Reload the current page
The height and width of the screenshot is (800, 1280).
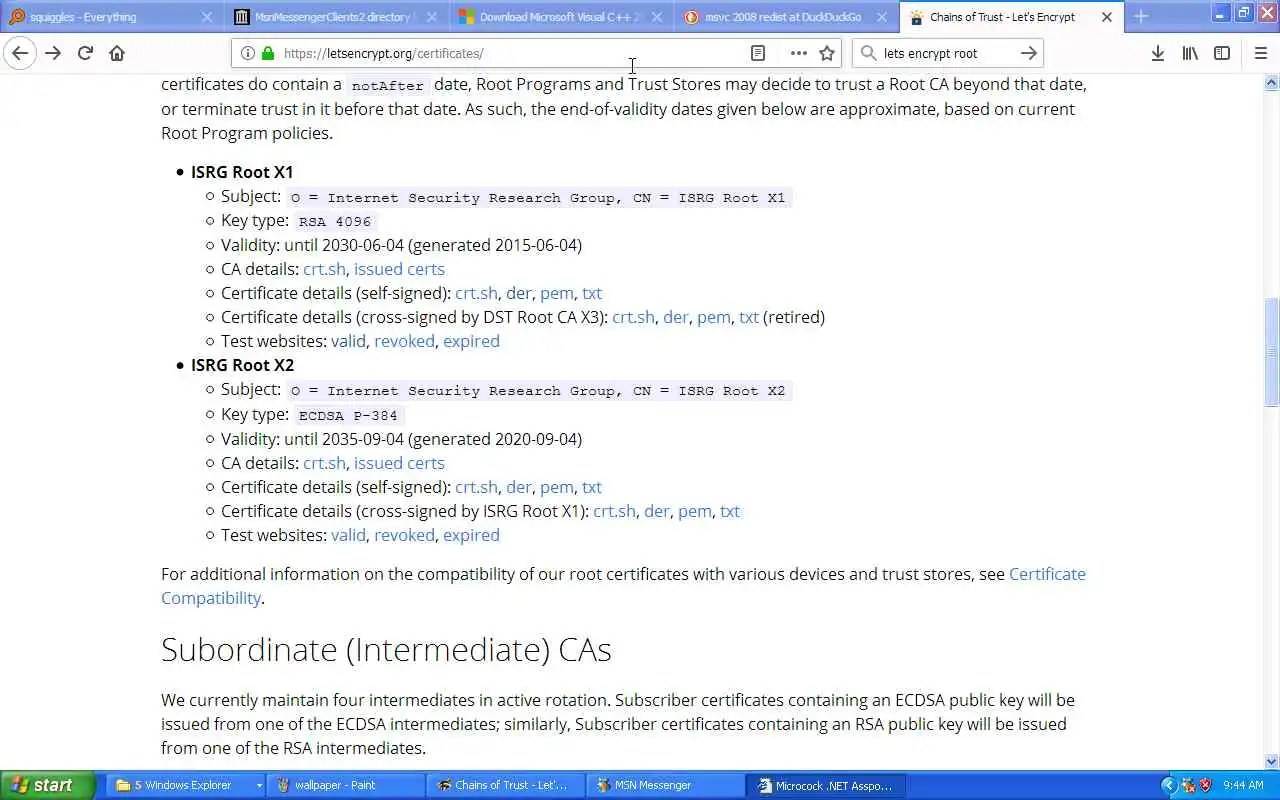coord(85,53)
